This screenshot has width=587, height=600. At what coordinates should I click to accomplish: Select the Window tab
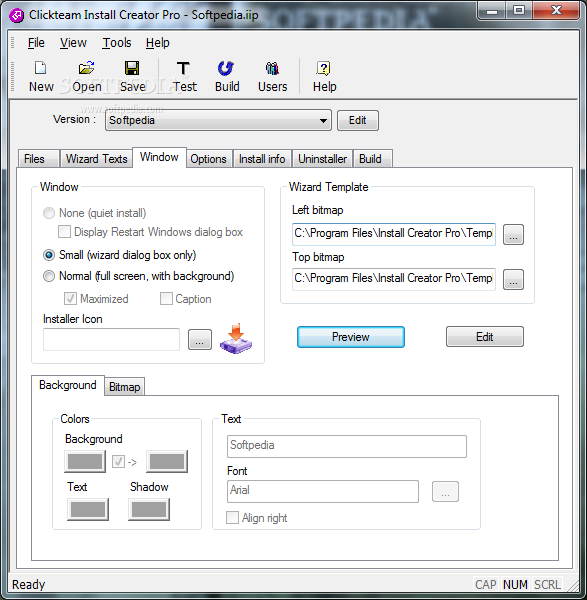159,157
